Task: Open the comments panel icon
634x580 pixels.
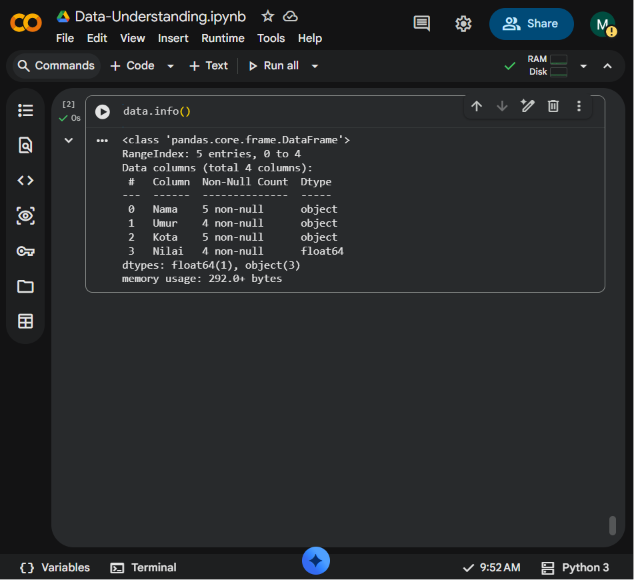Action: (422, 23)
